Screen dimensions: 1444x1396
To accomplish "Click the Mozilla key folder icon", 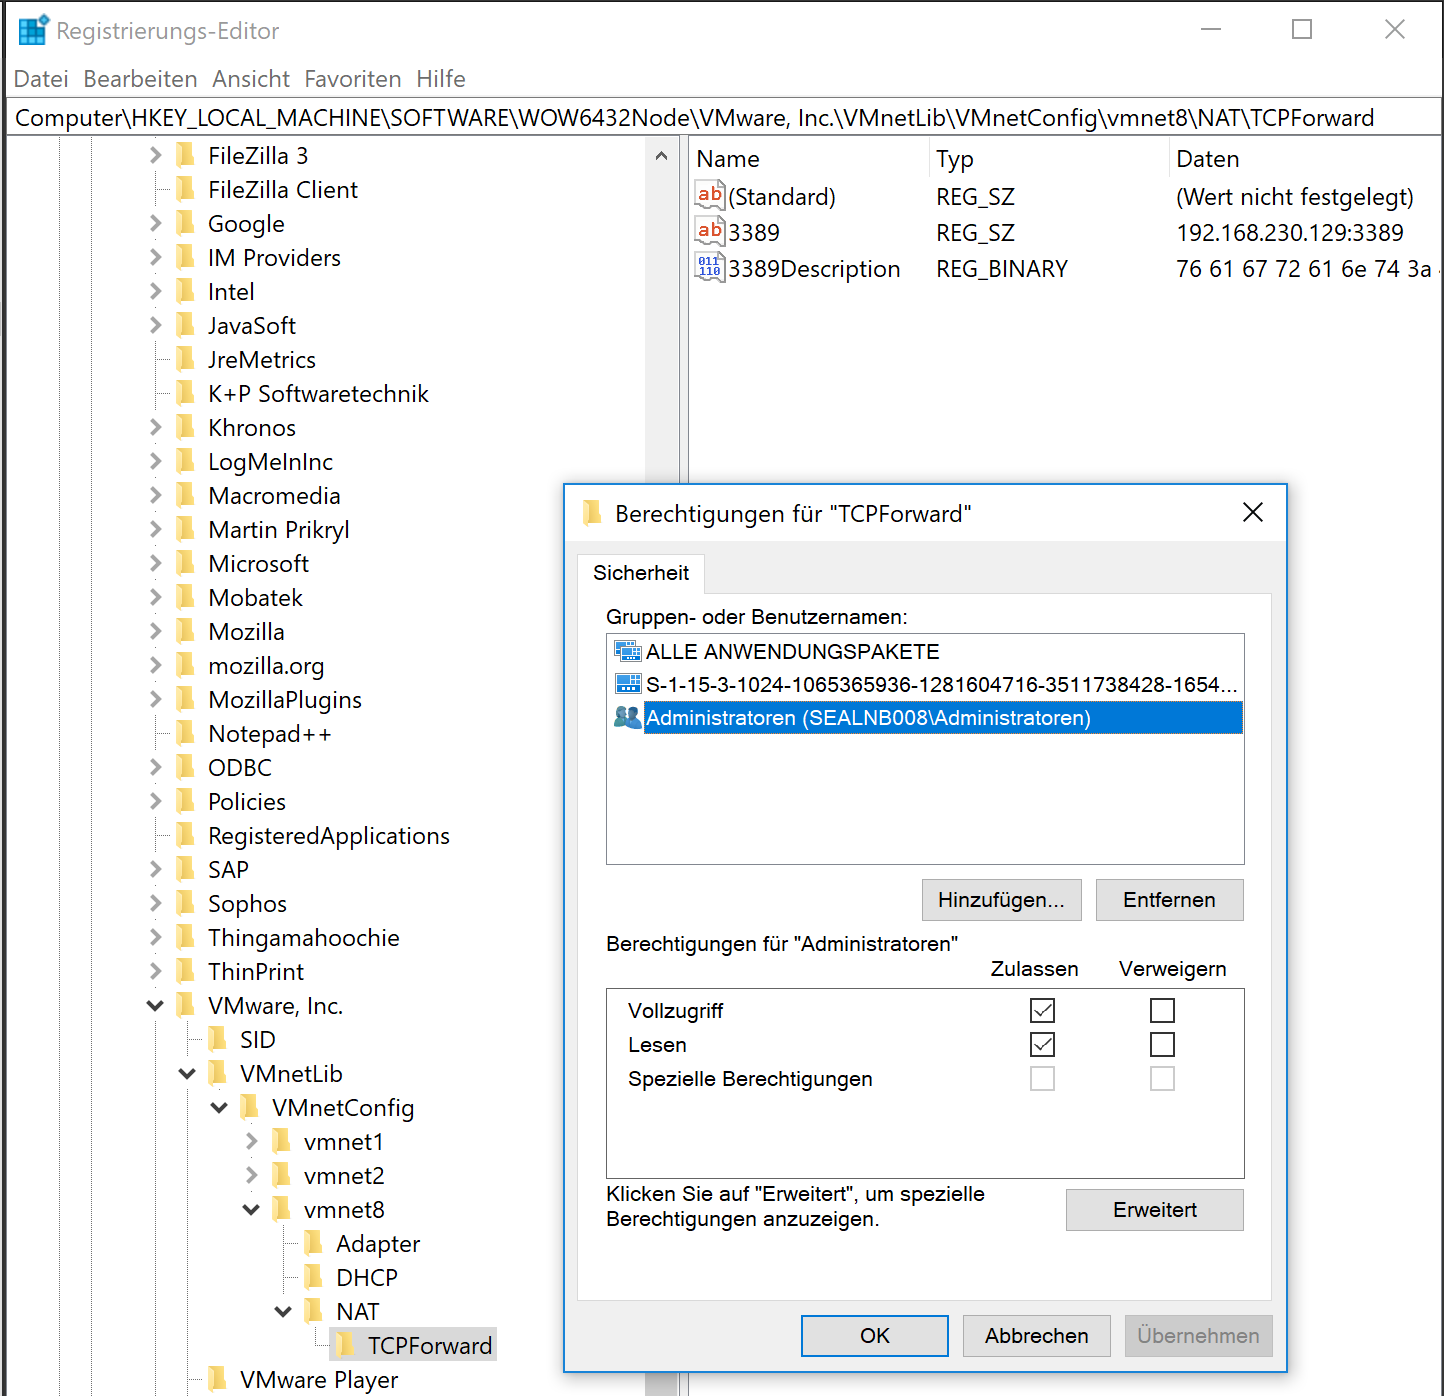I will pos(185,631).
